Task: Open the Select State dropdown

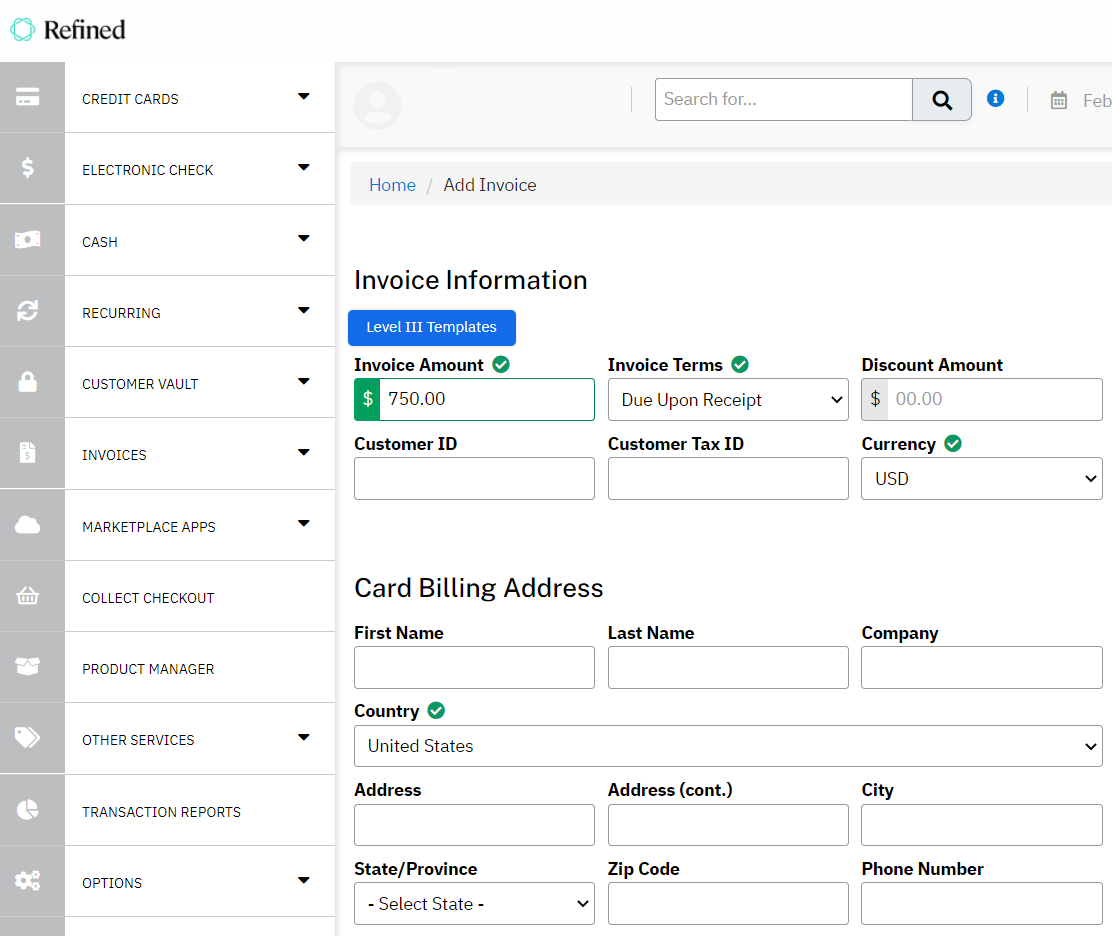Action: click(x=474, y=903)
